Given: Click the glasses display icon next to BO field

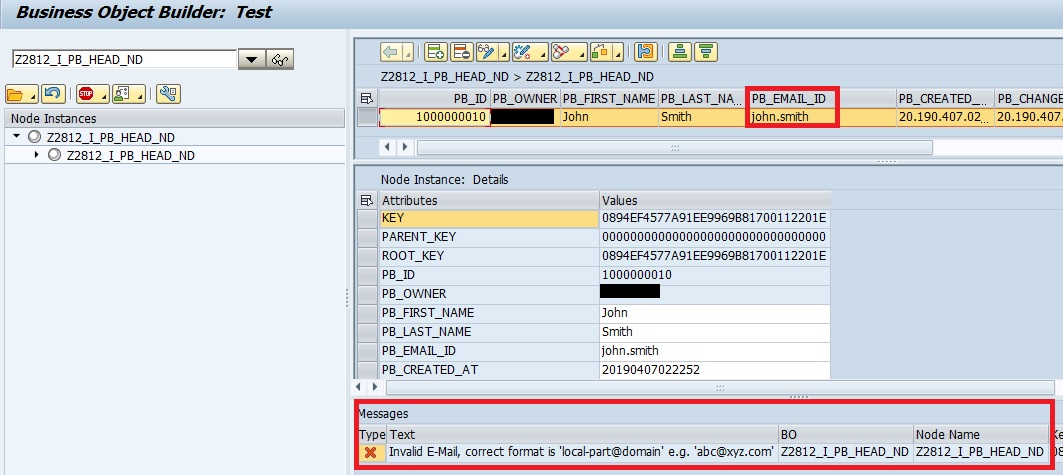Looking at the screenshot, I should [x=280, y=60].
